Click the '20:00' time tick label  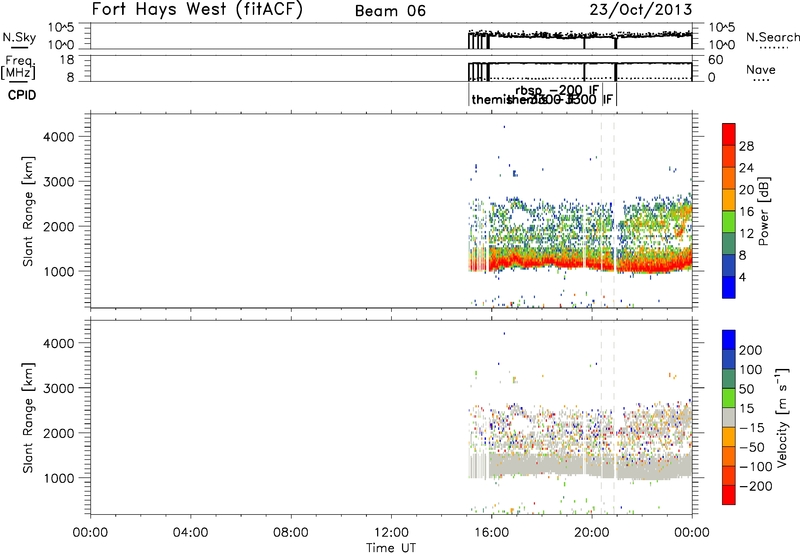[x=592, y=533]
